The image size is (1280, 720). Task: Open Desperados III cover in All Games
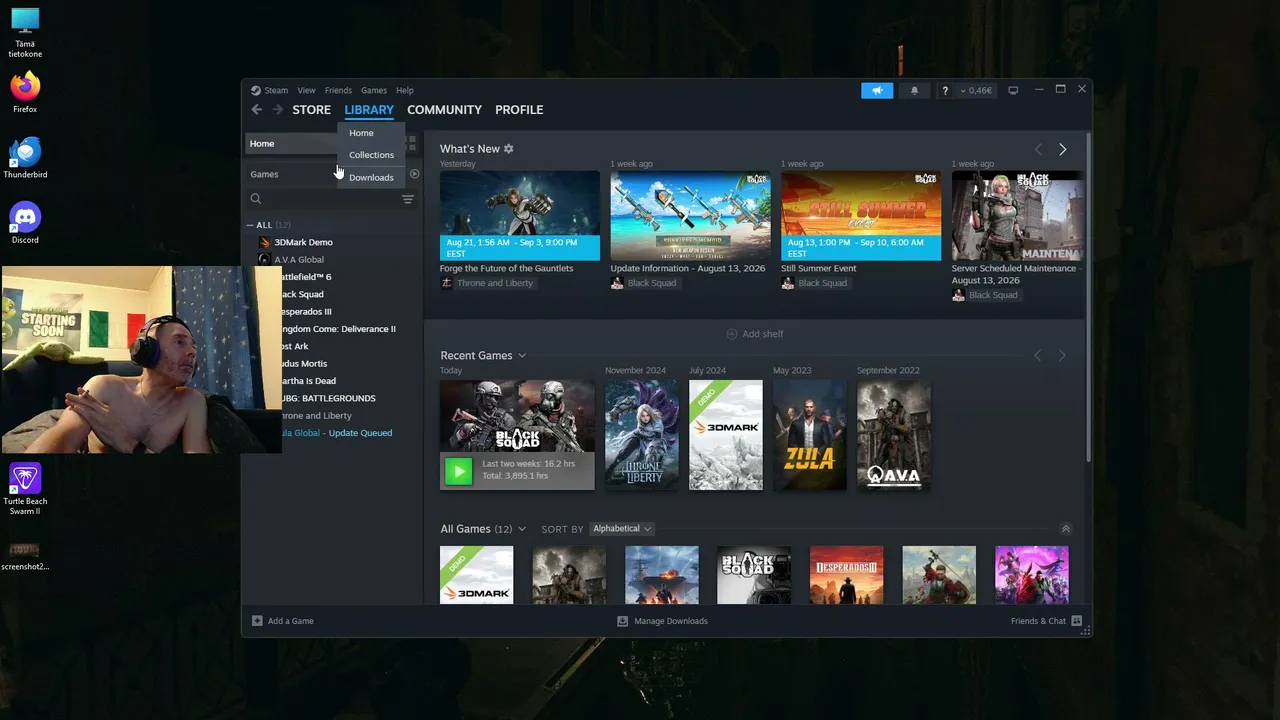847,575
